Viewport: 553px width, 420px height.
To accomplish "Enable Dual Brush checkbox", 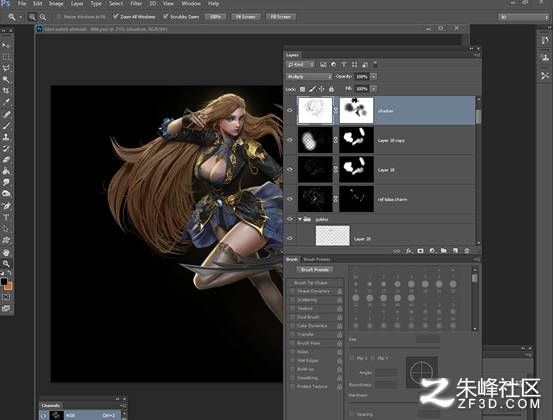I will (292, 317).
